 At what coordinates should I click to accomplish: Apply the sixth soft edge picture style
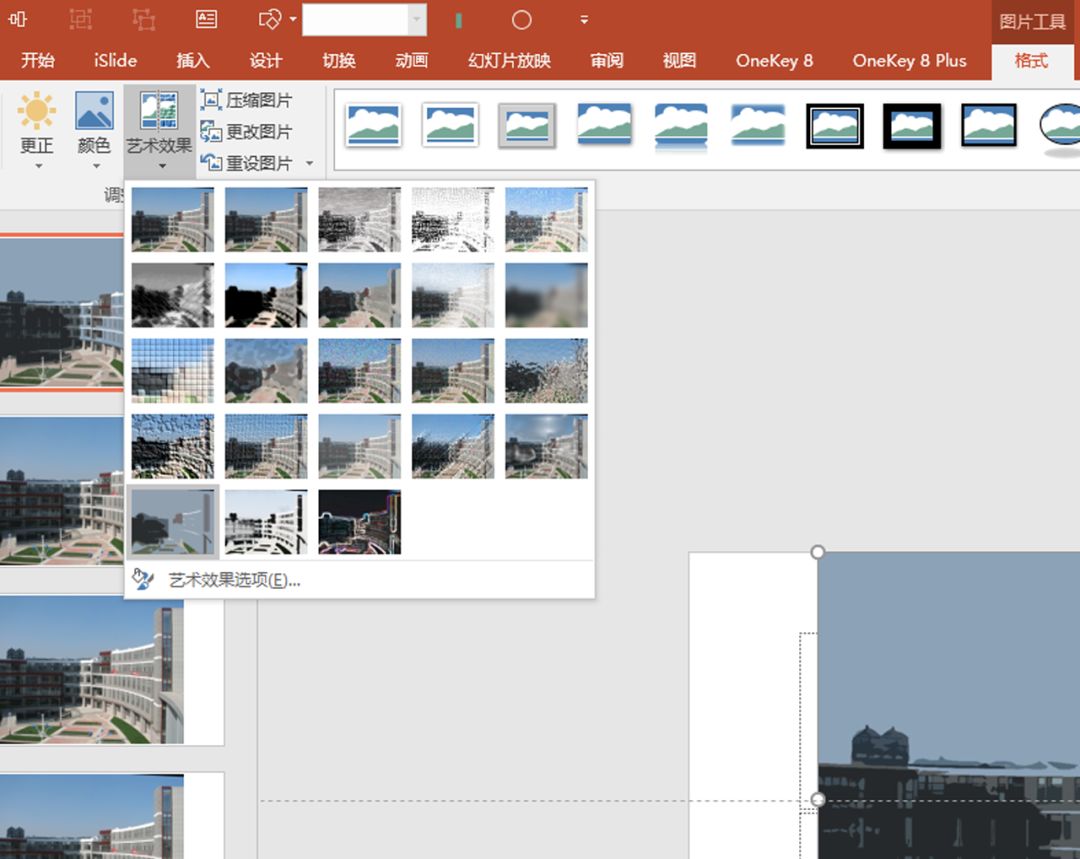point(758,125)
